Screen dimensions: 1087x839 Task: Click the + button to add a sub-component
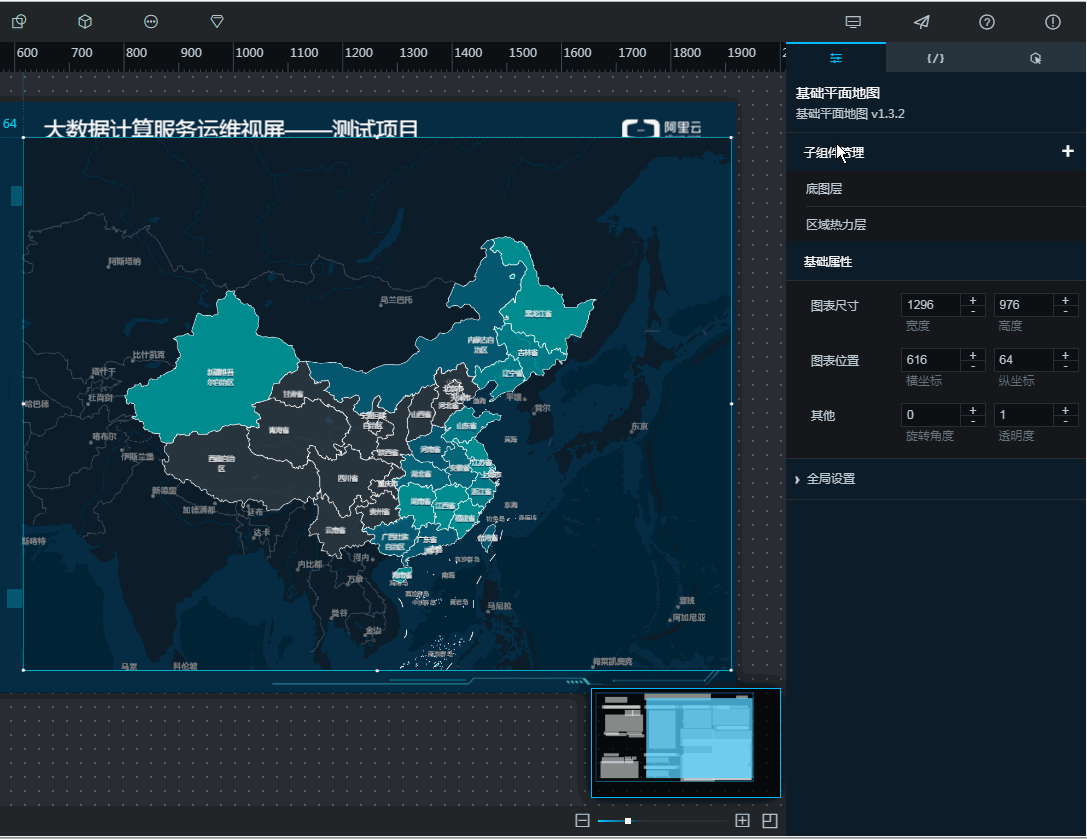(1067, 151)
